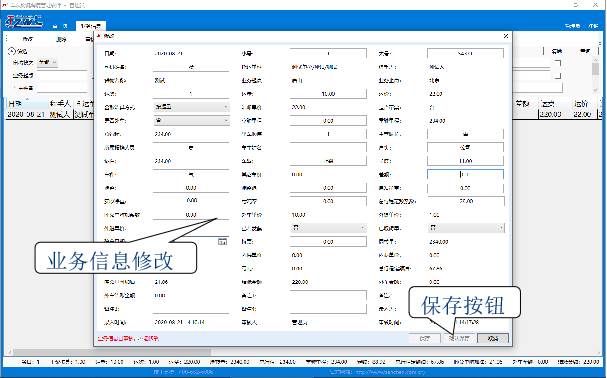
Task: Expand the first dropdown in the dialog's left column
Action: pyautogui.click(x=191, y=107)
